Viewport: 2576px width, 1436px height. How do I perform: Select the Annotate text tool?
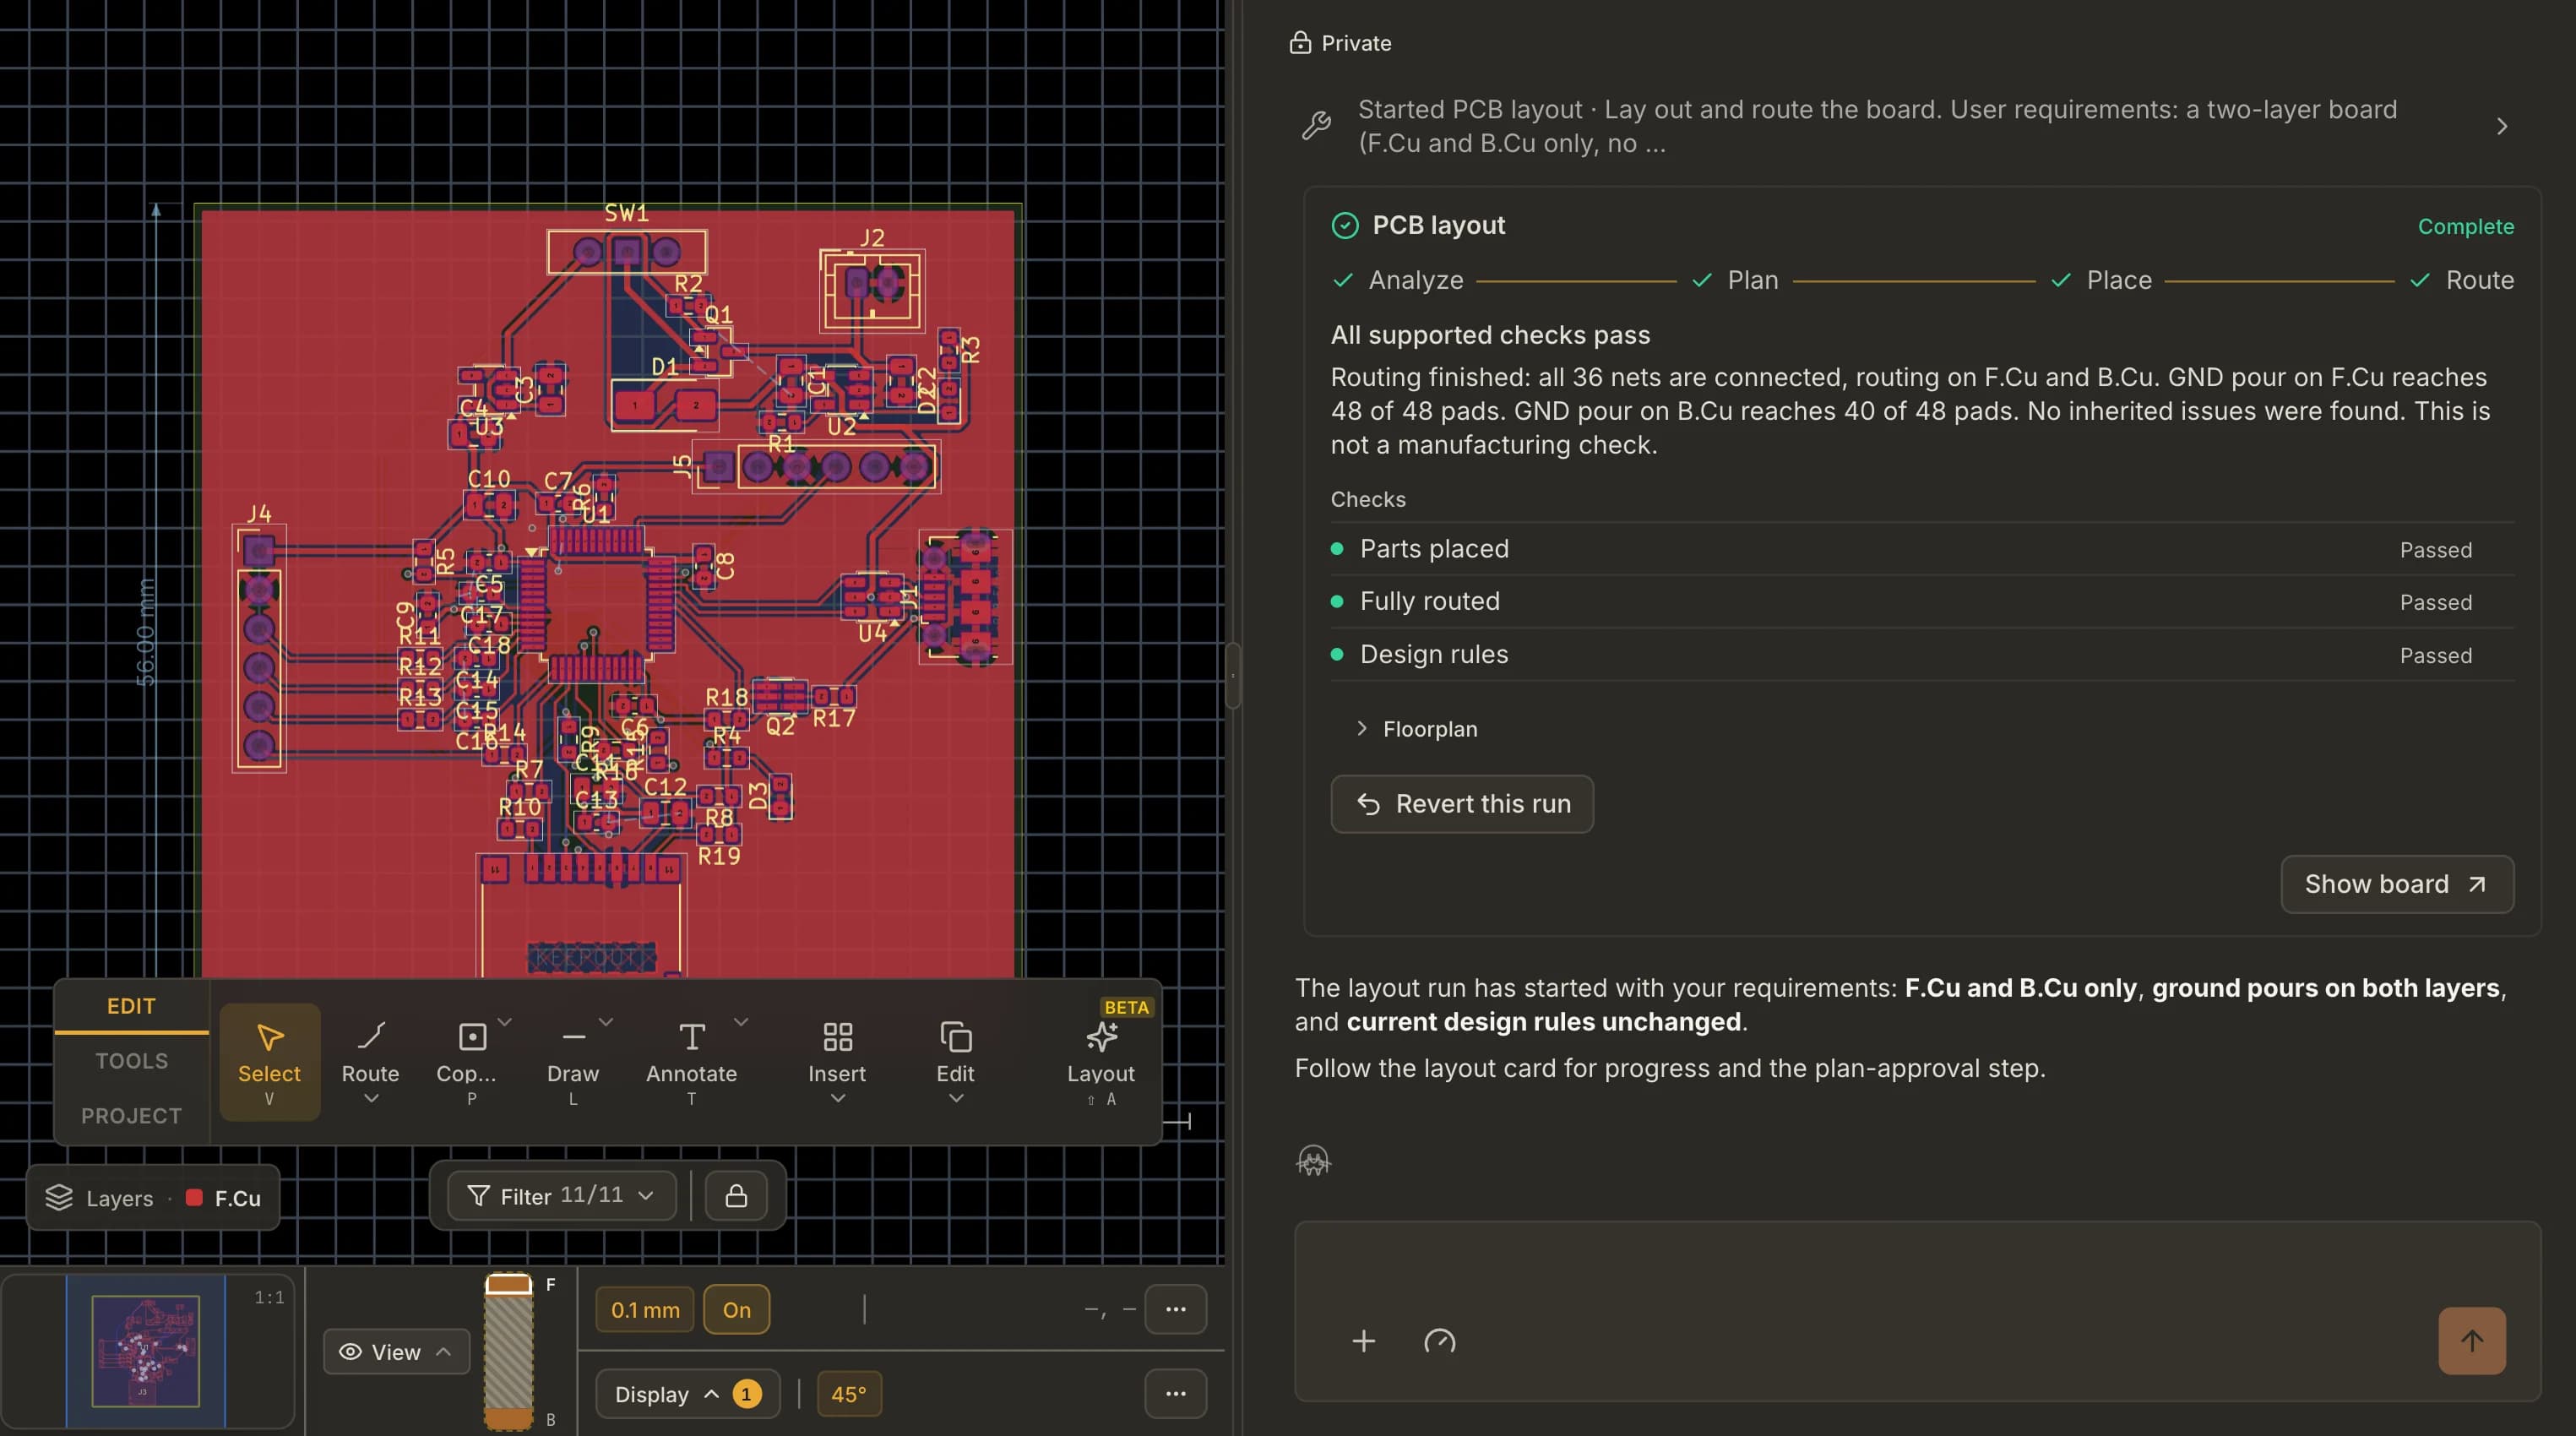(x=691, y=1061)
